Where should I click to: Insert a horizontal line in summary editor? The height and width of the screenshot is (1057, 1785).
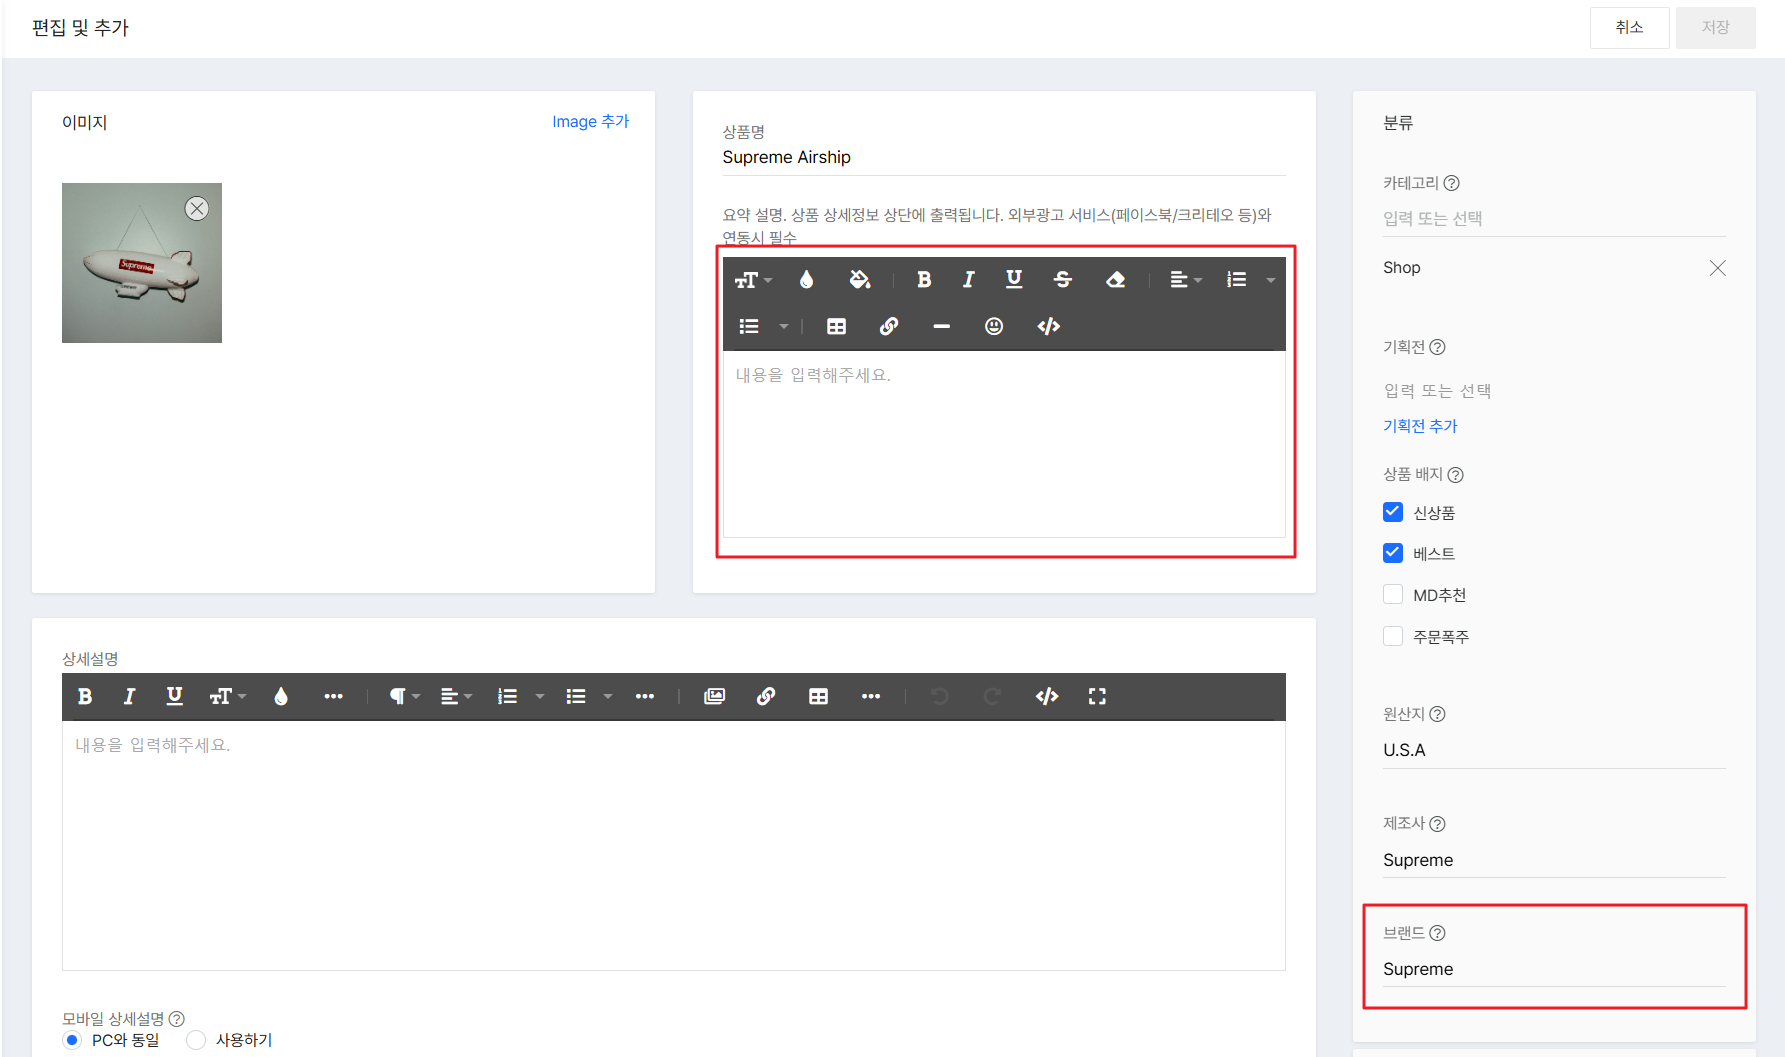[x=941, y=326]
